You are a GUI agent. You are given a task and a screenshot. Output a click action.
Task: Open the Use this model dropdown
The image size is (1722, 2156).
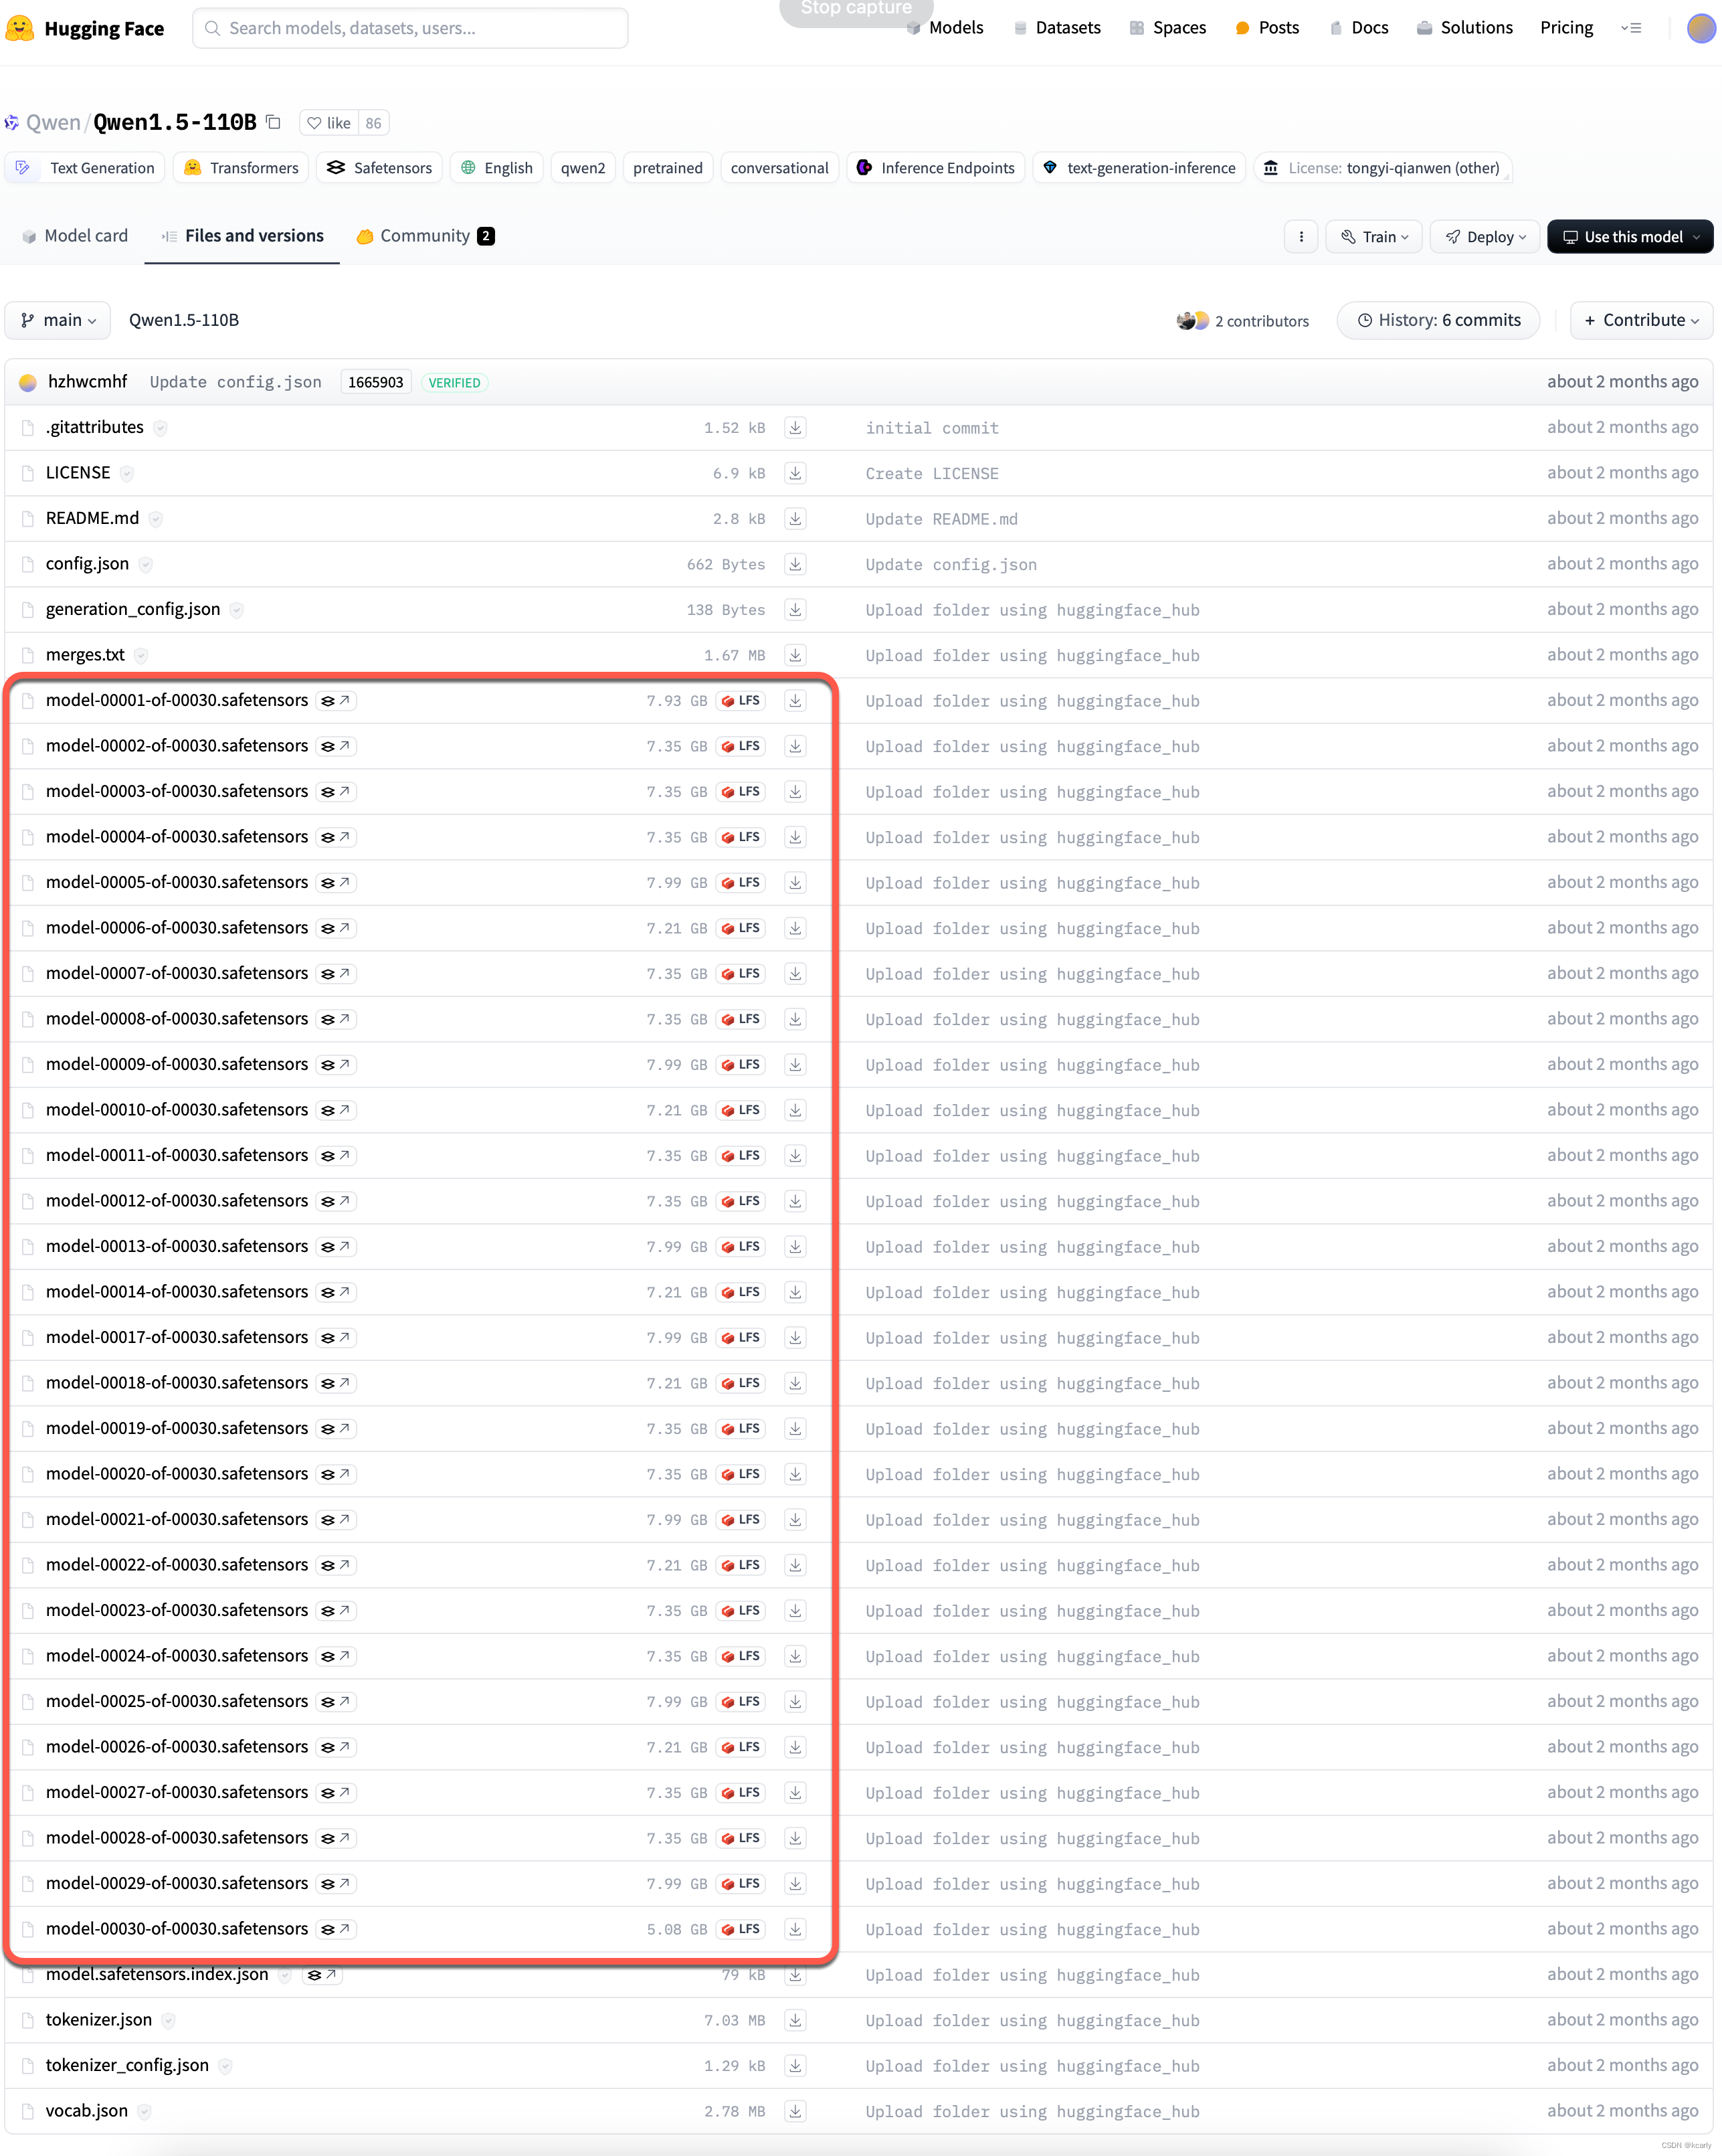point(1630,237)
